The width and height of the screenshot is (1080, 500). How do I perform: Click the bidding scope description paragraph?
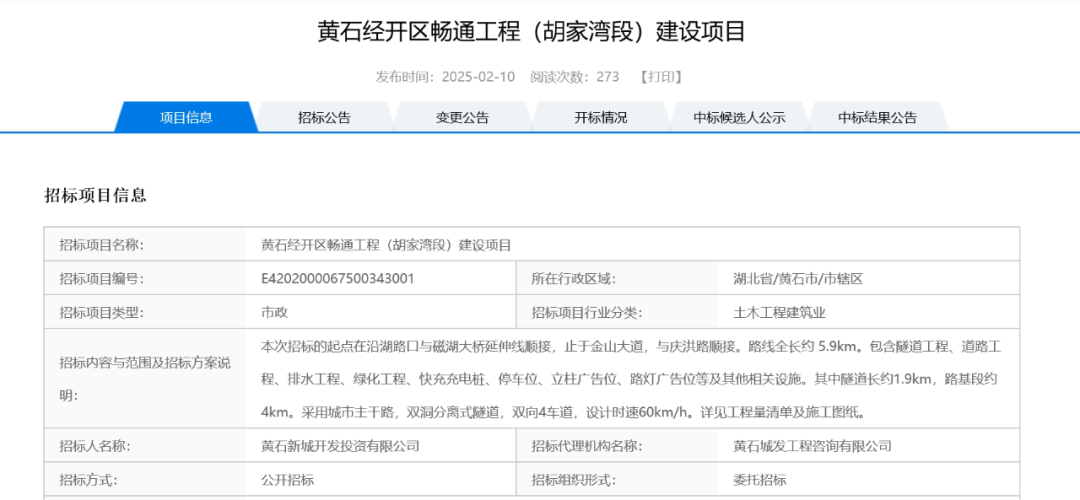click(630, 379)
